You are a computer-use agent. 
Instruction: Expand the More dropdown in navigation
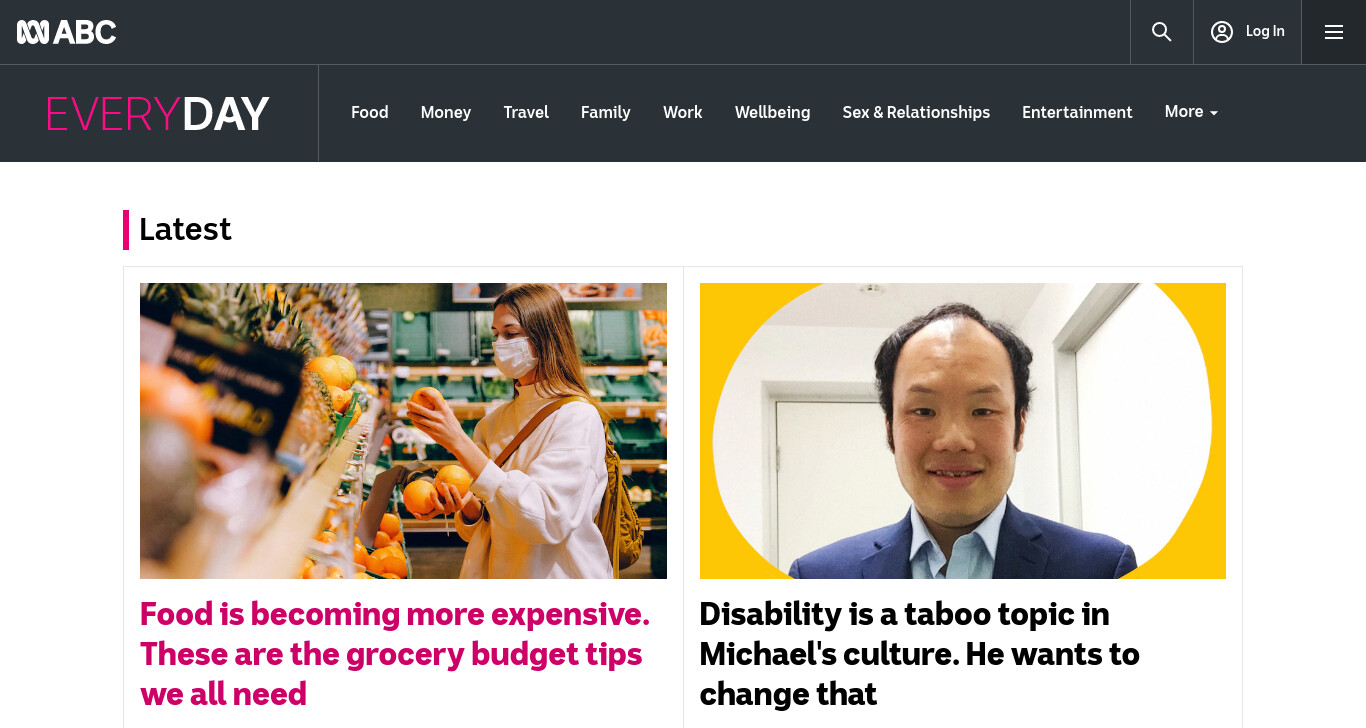pyautogui.click(x=1191, y=112)
